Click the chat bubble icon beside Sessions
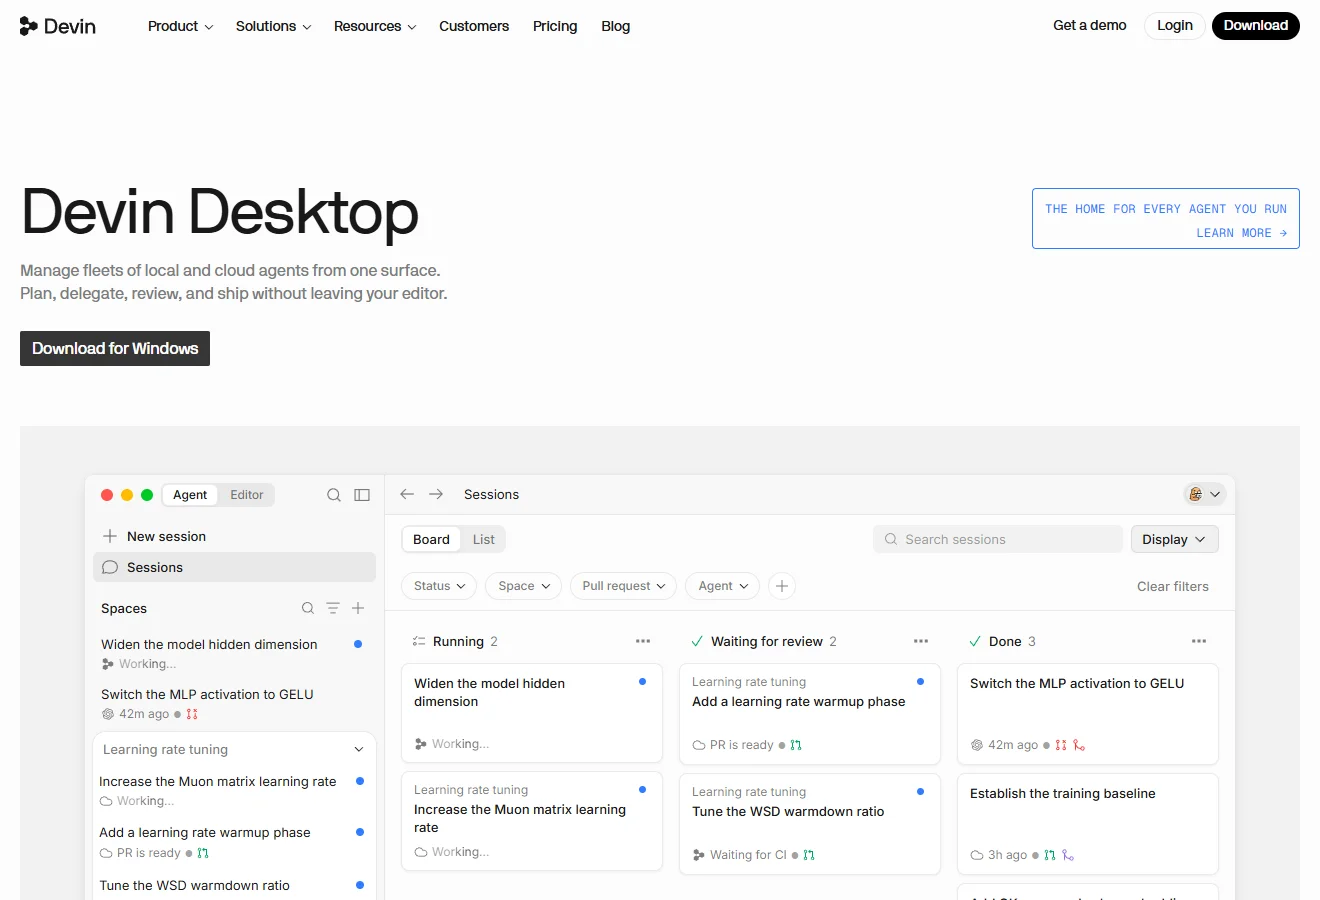The width and height of the screenshot is (1320, 900). pos(110,567)
